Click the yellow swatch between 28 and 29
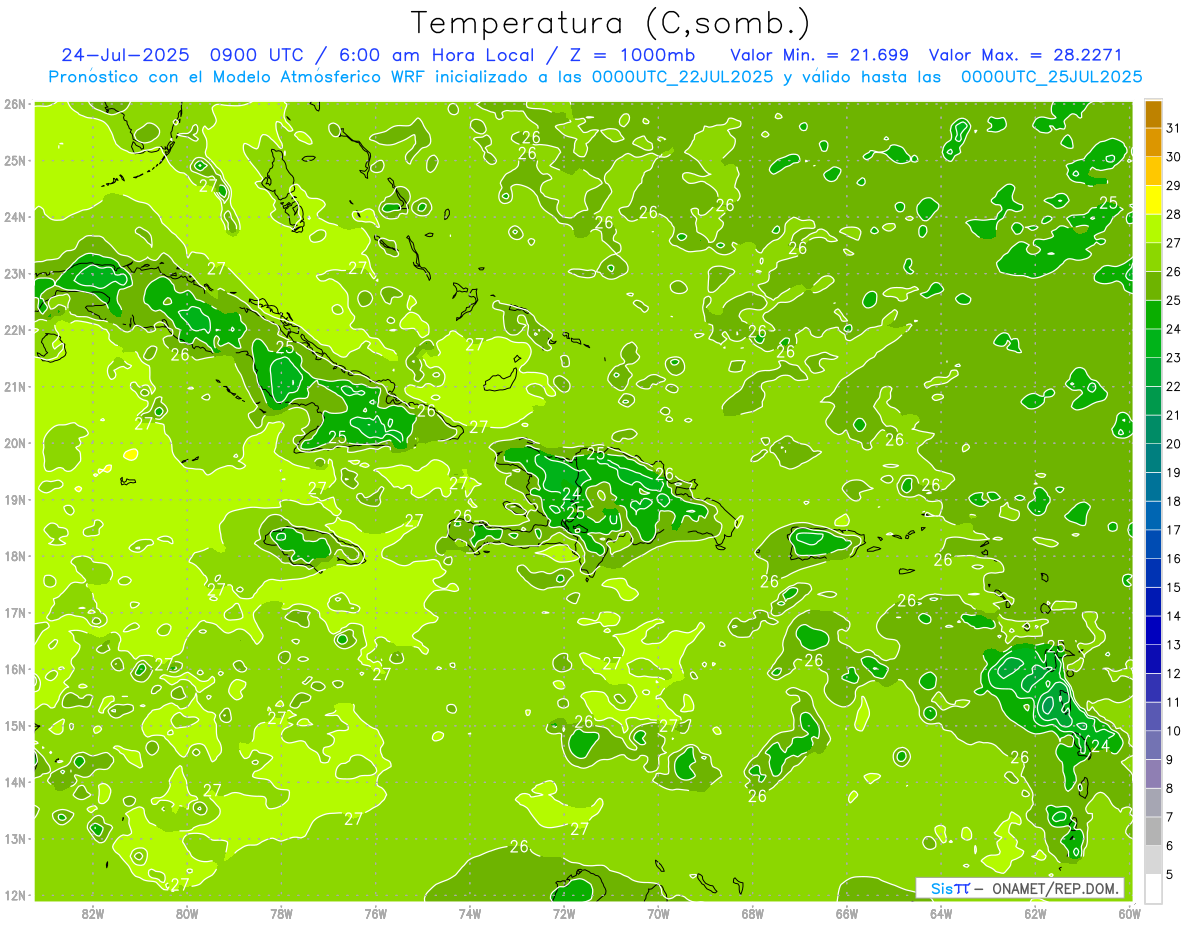Screen dimensions: 1200x927 (1153, 200)
